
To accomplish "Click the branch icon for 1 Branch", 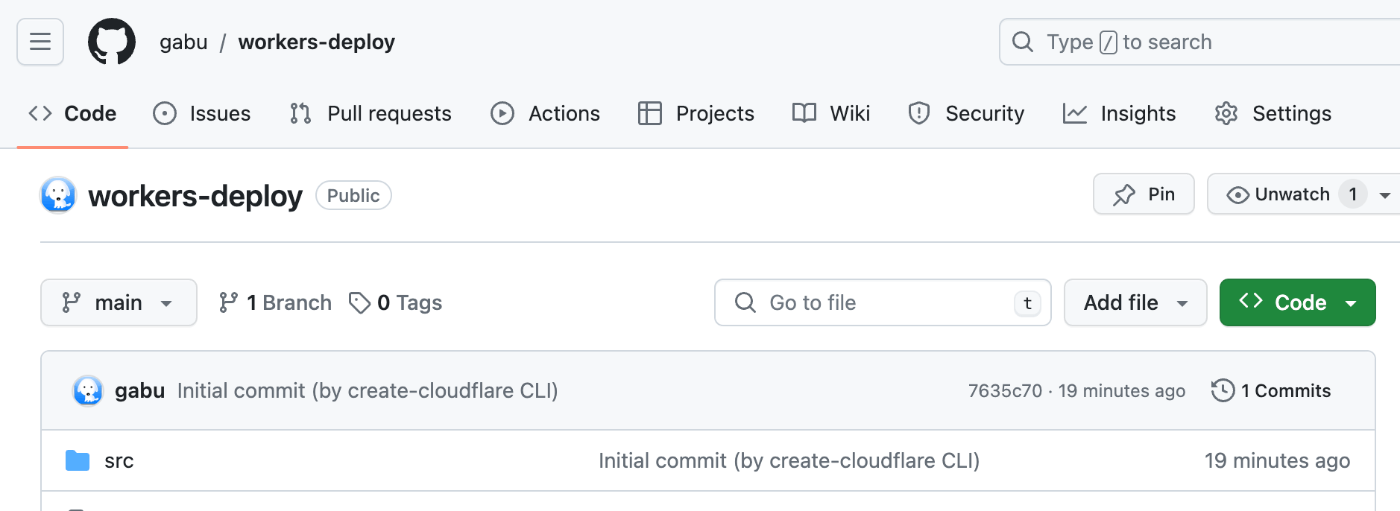I will (229, 303).
